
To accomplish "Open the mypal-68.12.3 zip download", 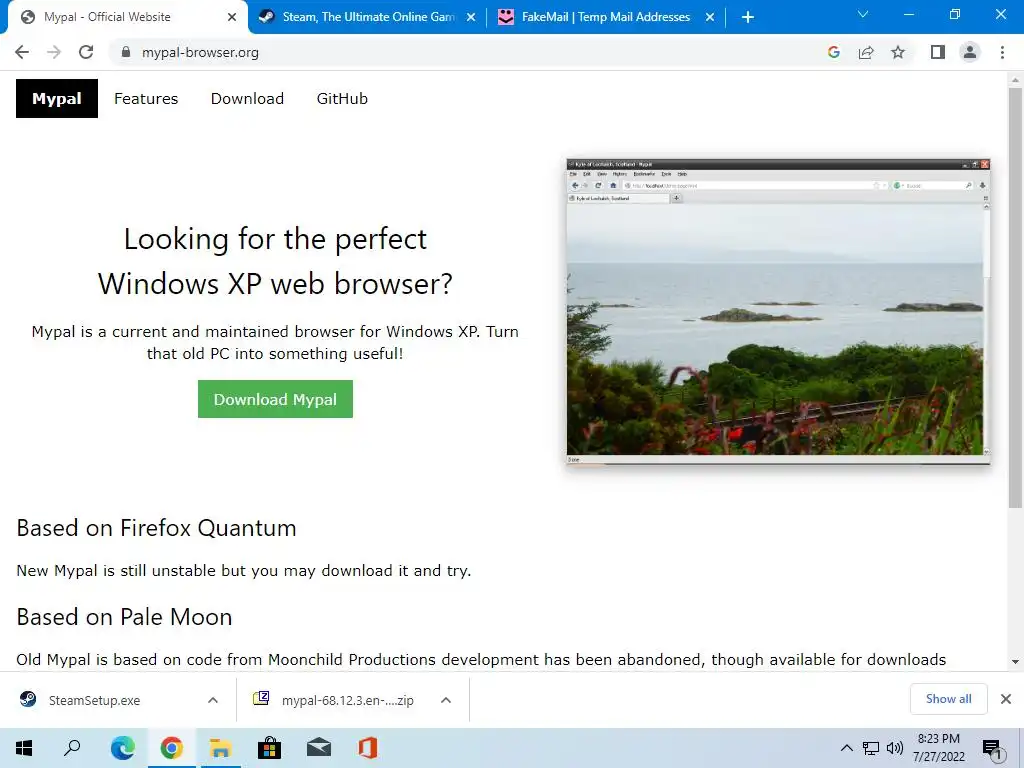I will pos(334,700).
